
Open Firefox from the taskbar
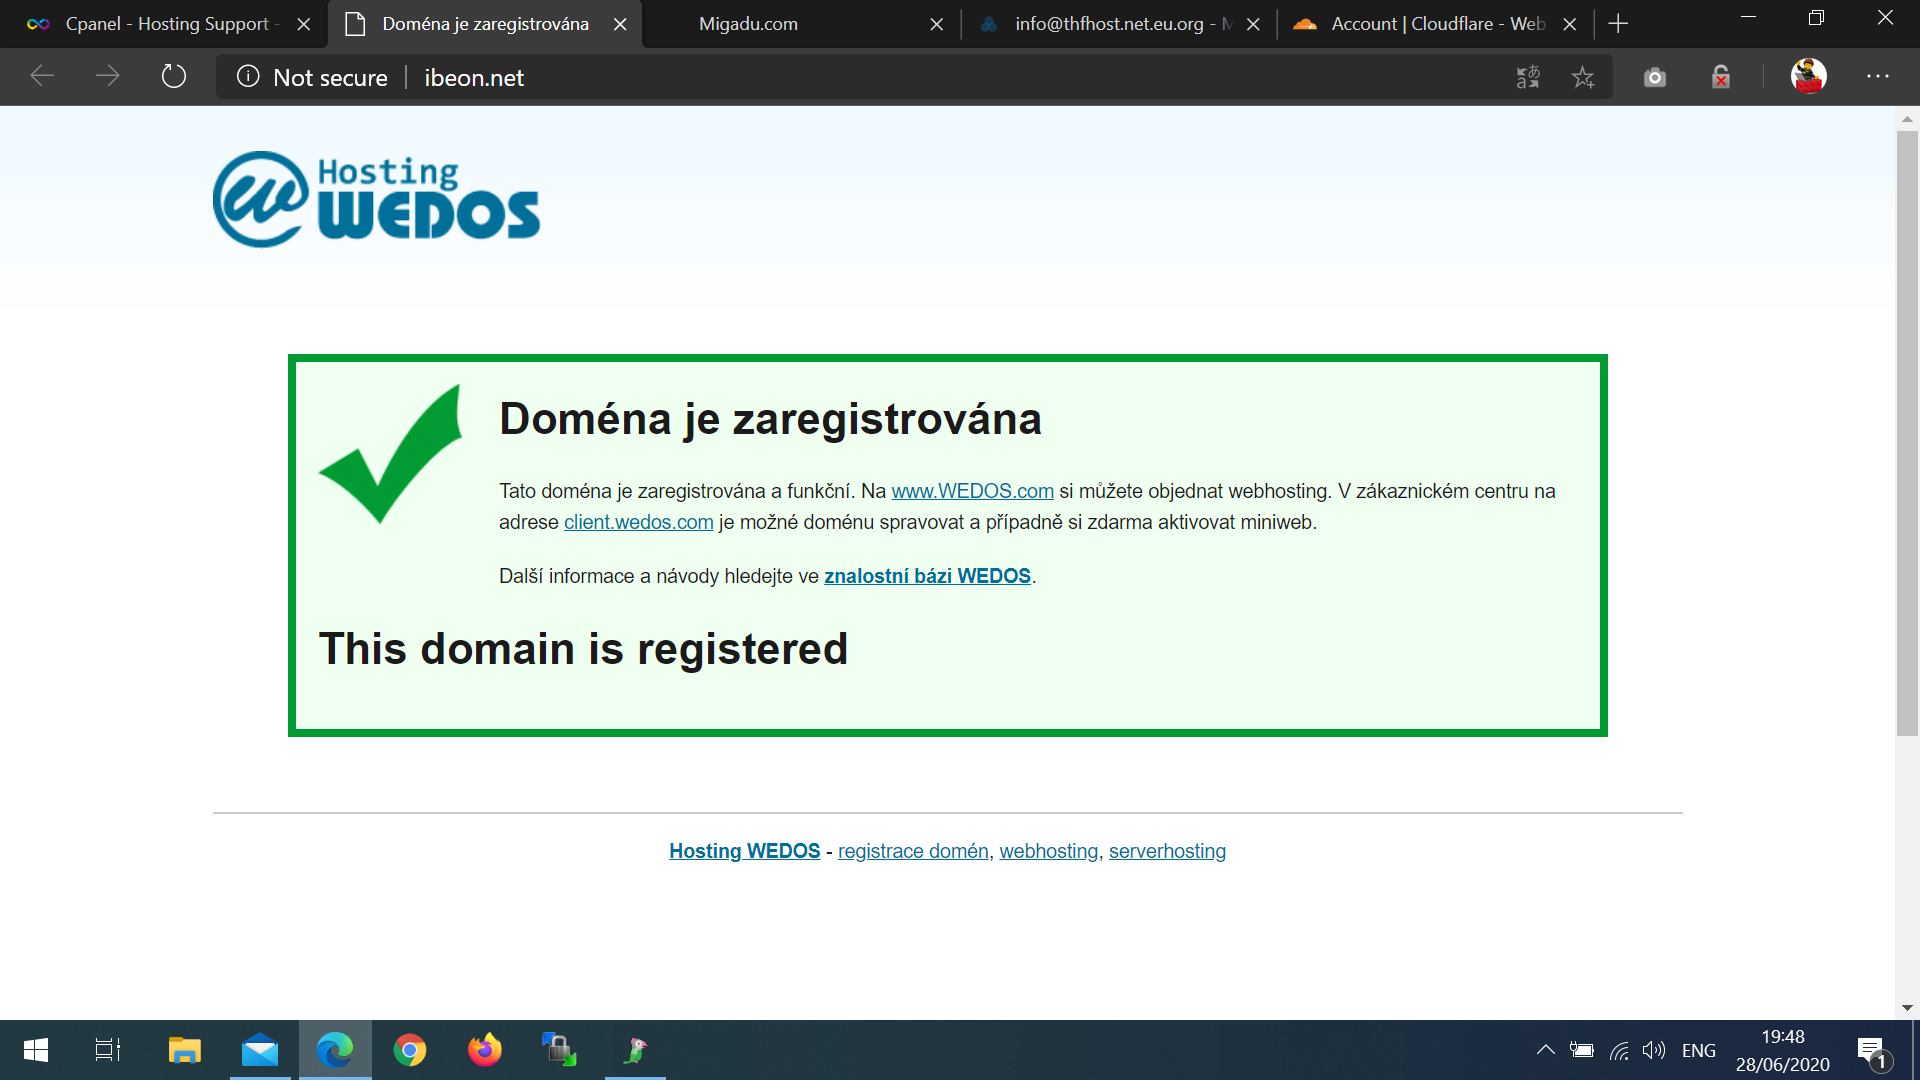pyautogui.click(x=485, y=1050)
